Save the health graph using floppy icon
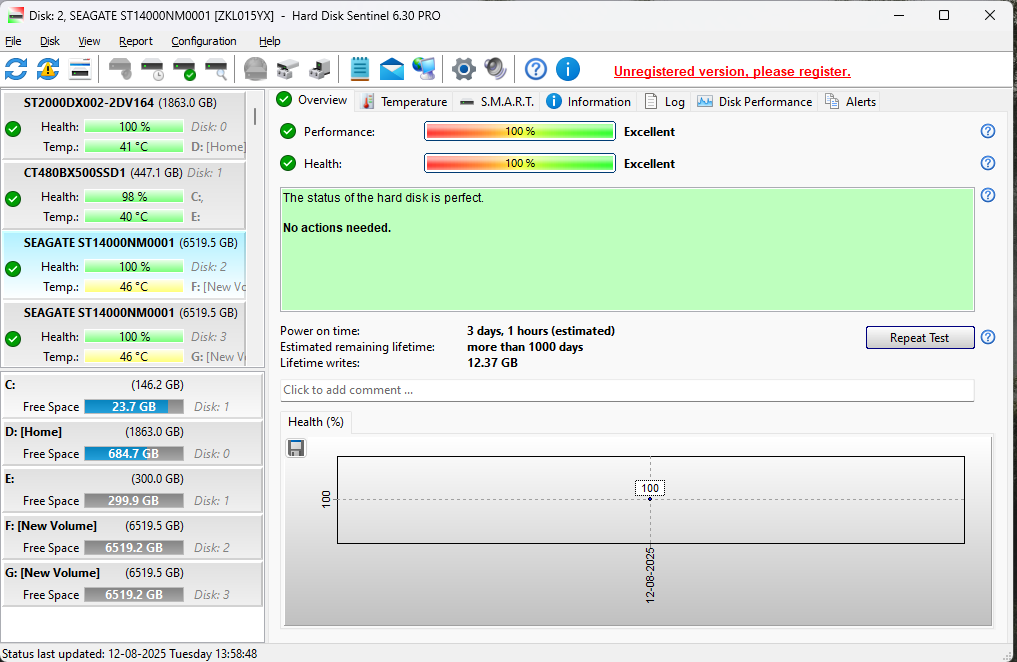1017x662 pixels. click(296, 448)
